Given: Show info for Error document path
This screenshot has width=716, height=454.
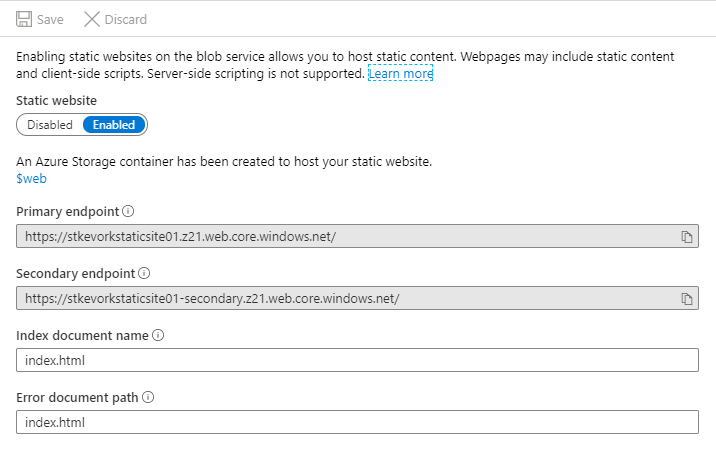Looking at the screenshot, I should [x=148, y=397].
